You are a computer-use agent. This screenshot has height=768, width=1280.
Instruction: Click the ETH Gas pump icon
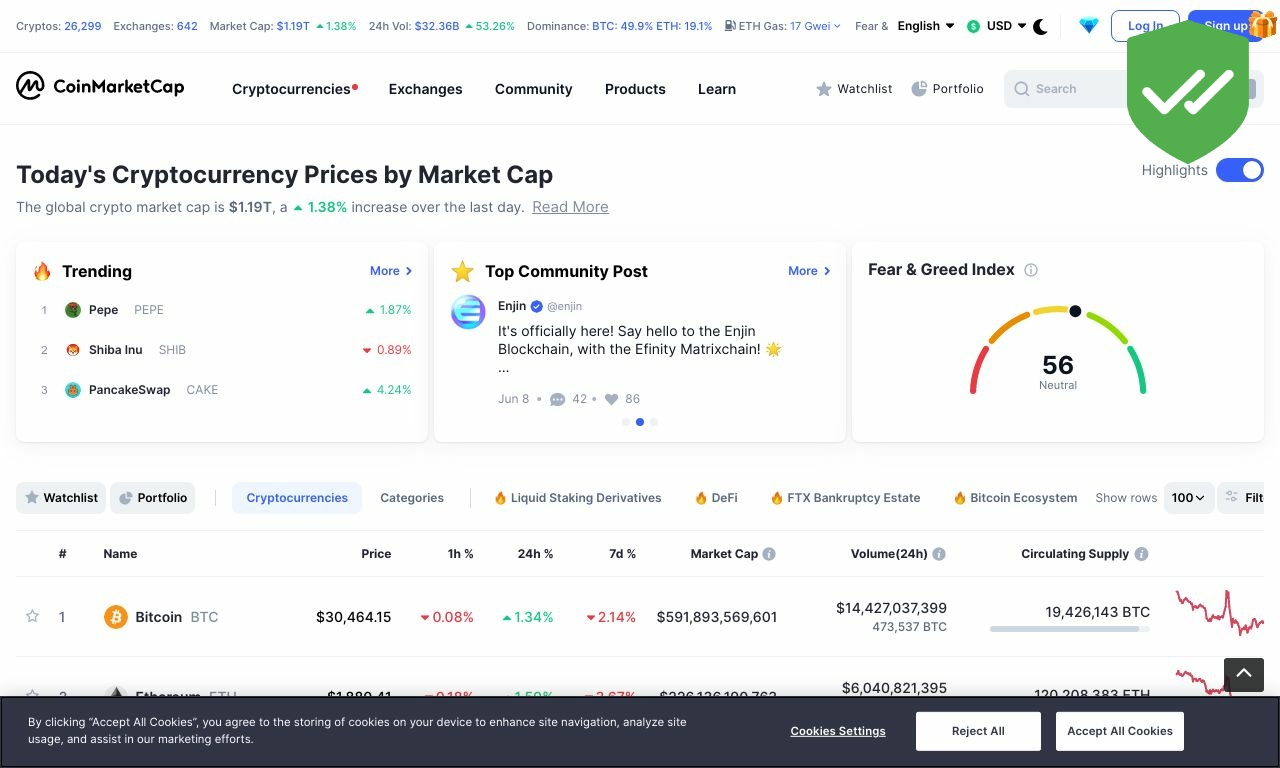pos(730,26)
